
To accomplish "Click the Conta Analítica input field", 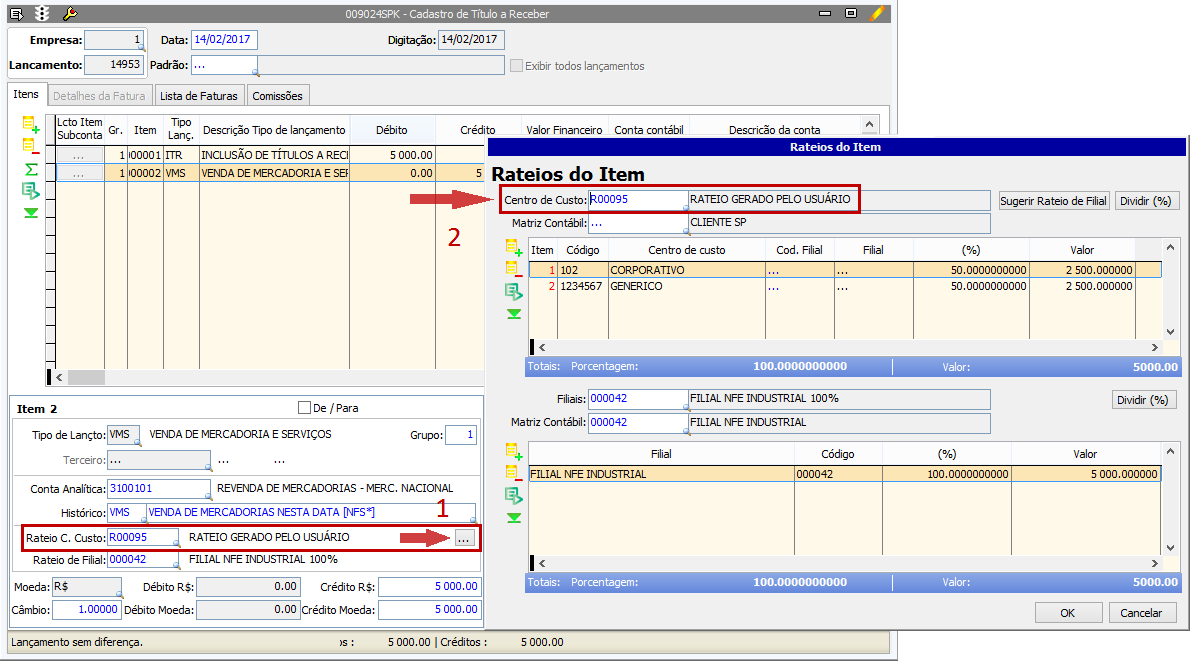I will coord(157,488).
